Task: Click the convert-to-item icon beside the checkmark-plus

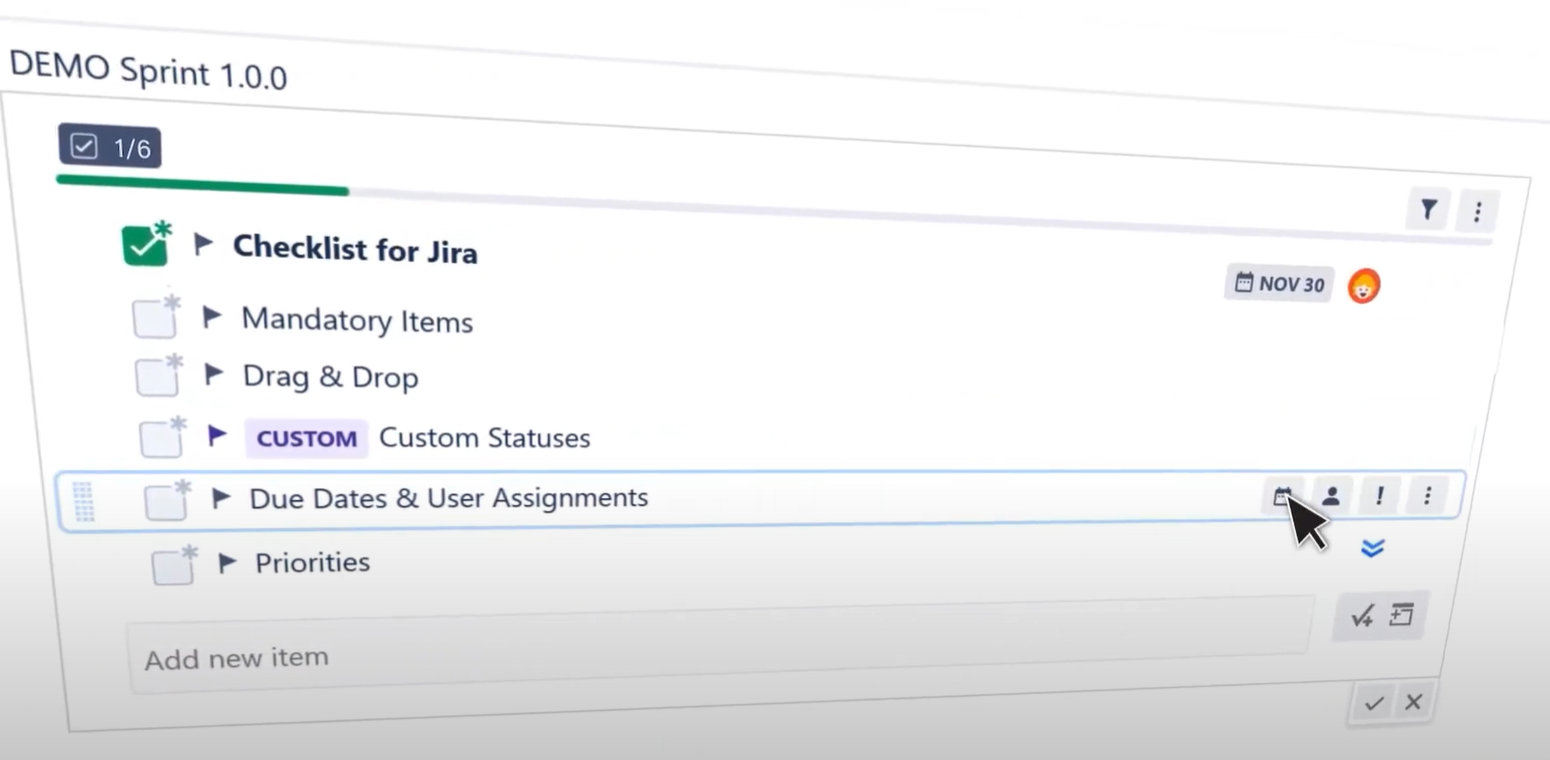Action: point(1400,615)
